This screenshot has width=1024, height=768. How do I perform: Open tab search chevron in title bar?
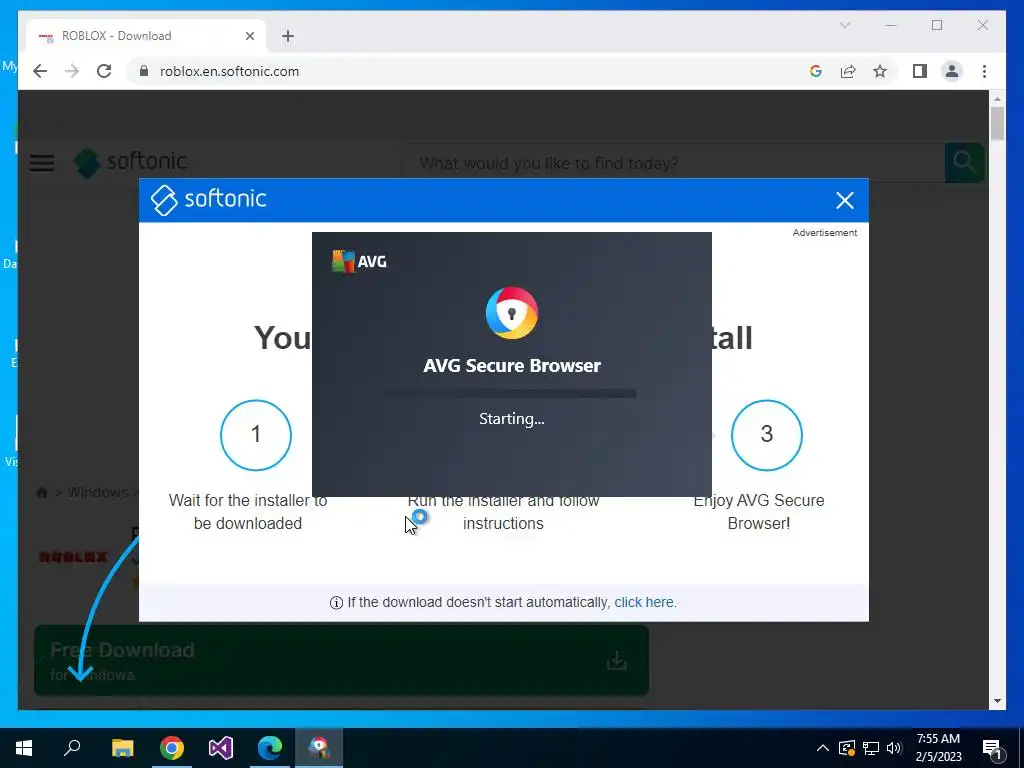point(844,25)
